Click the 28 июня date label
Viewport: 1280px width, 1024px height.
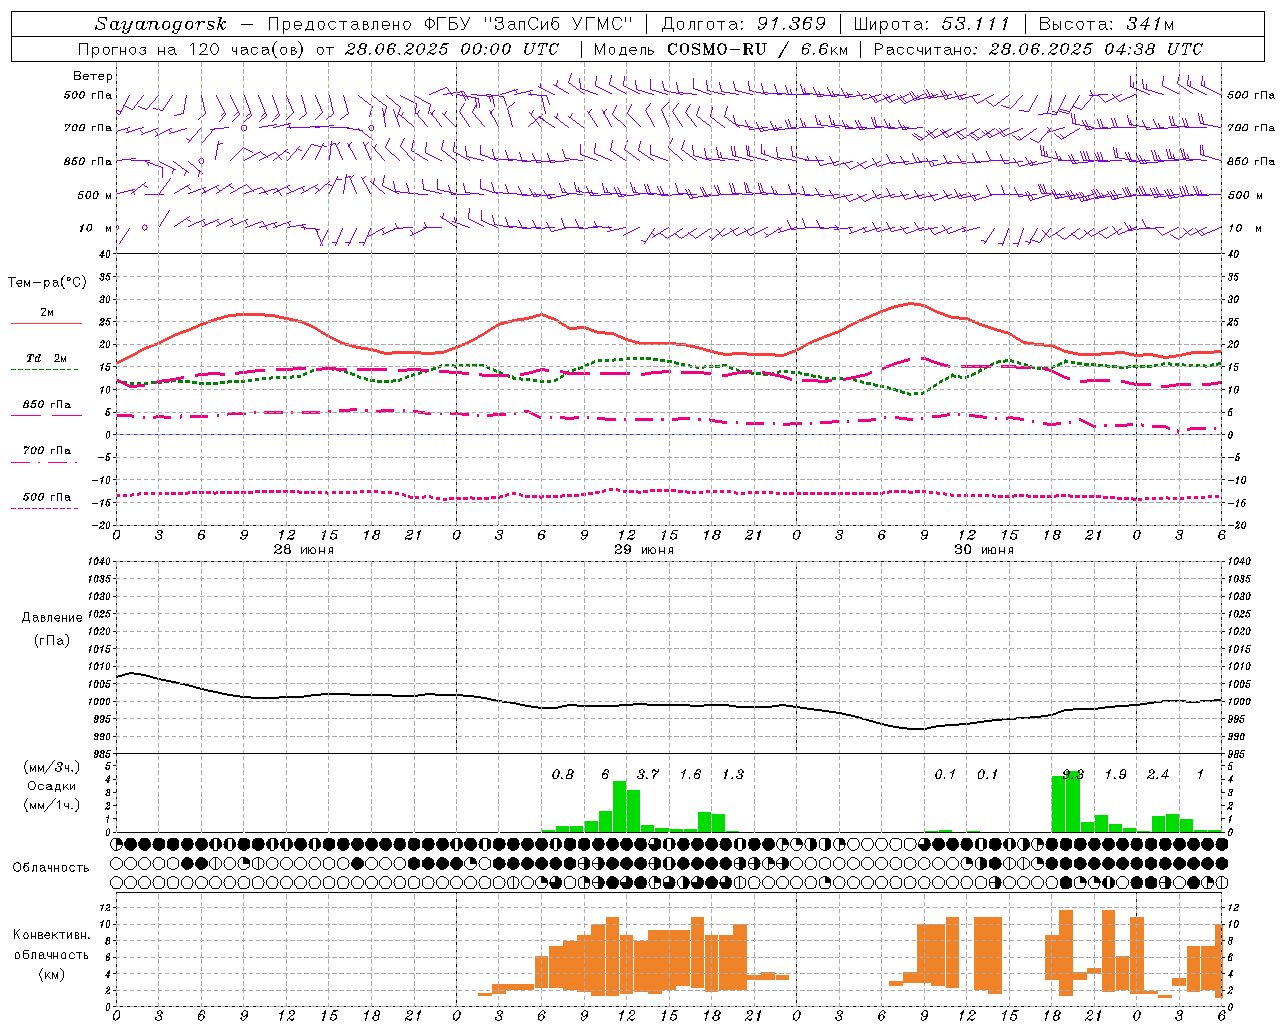(304, 550)
